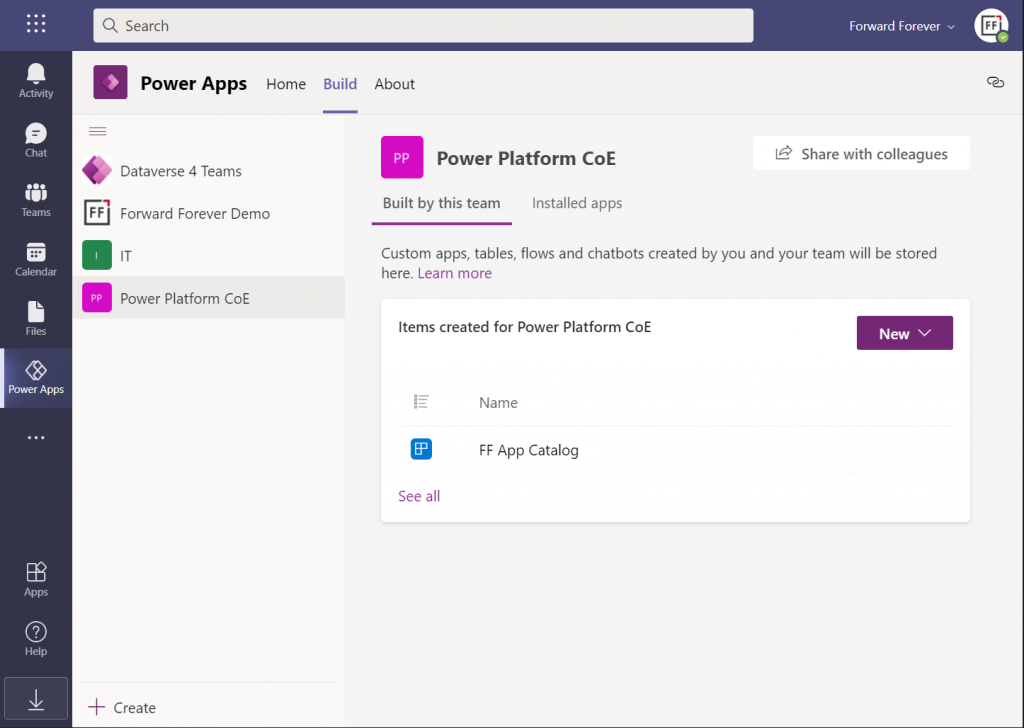Select the IT team
This screenshot has width=1024, height=728.
(209, 256)
